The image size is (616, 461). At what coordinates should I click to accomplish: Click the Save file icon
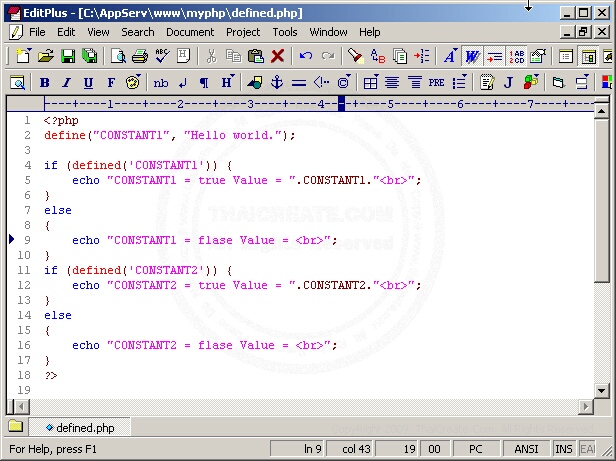click(68, 57)
